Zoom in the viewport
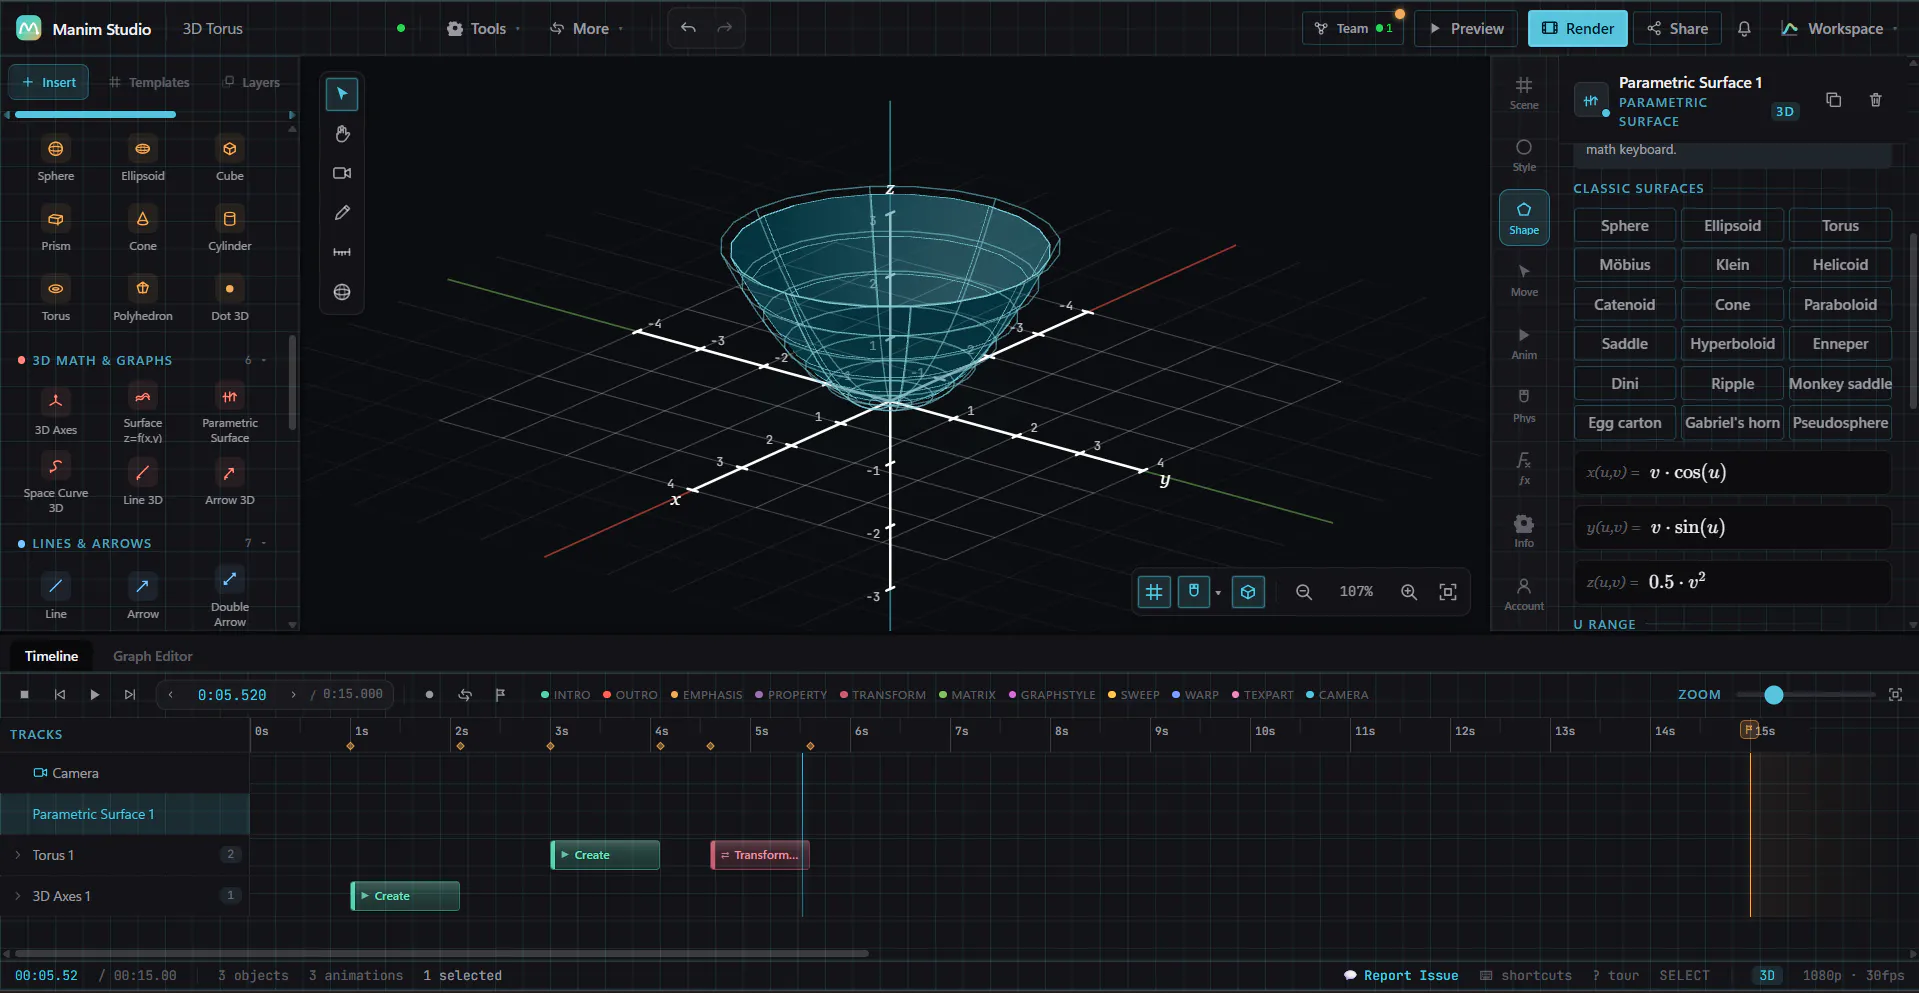Screen dimensions: 1919x993 1409,592
